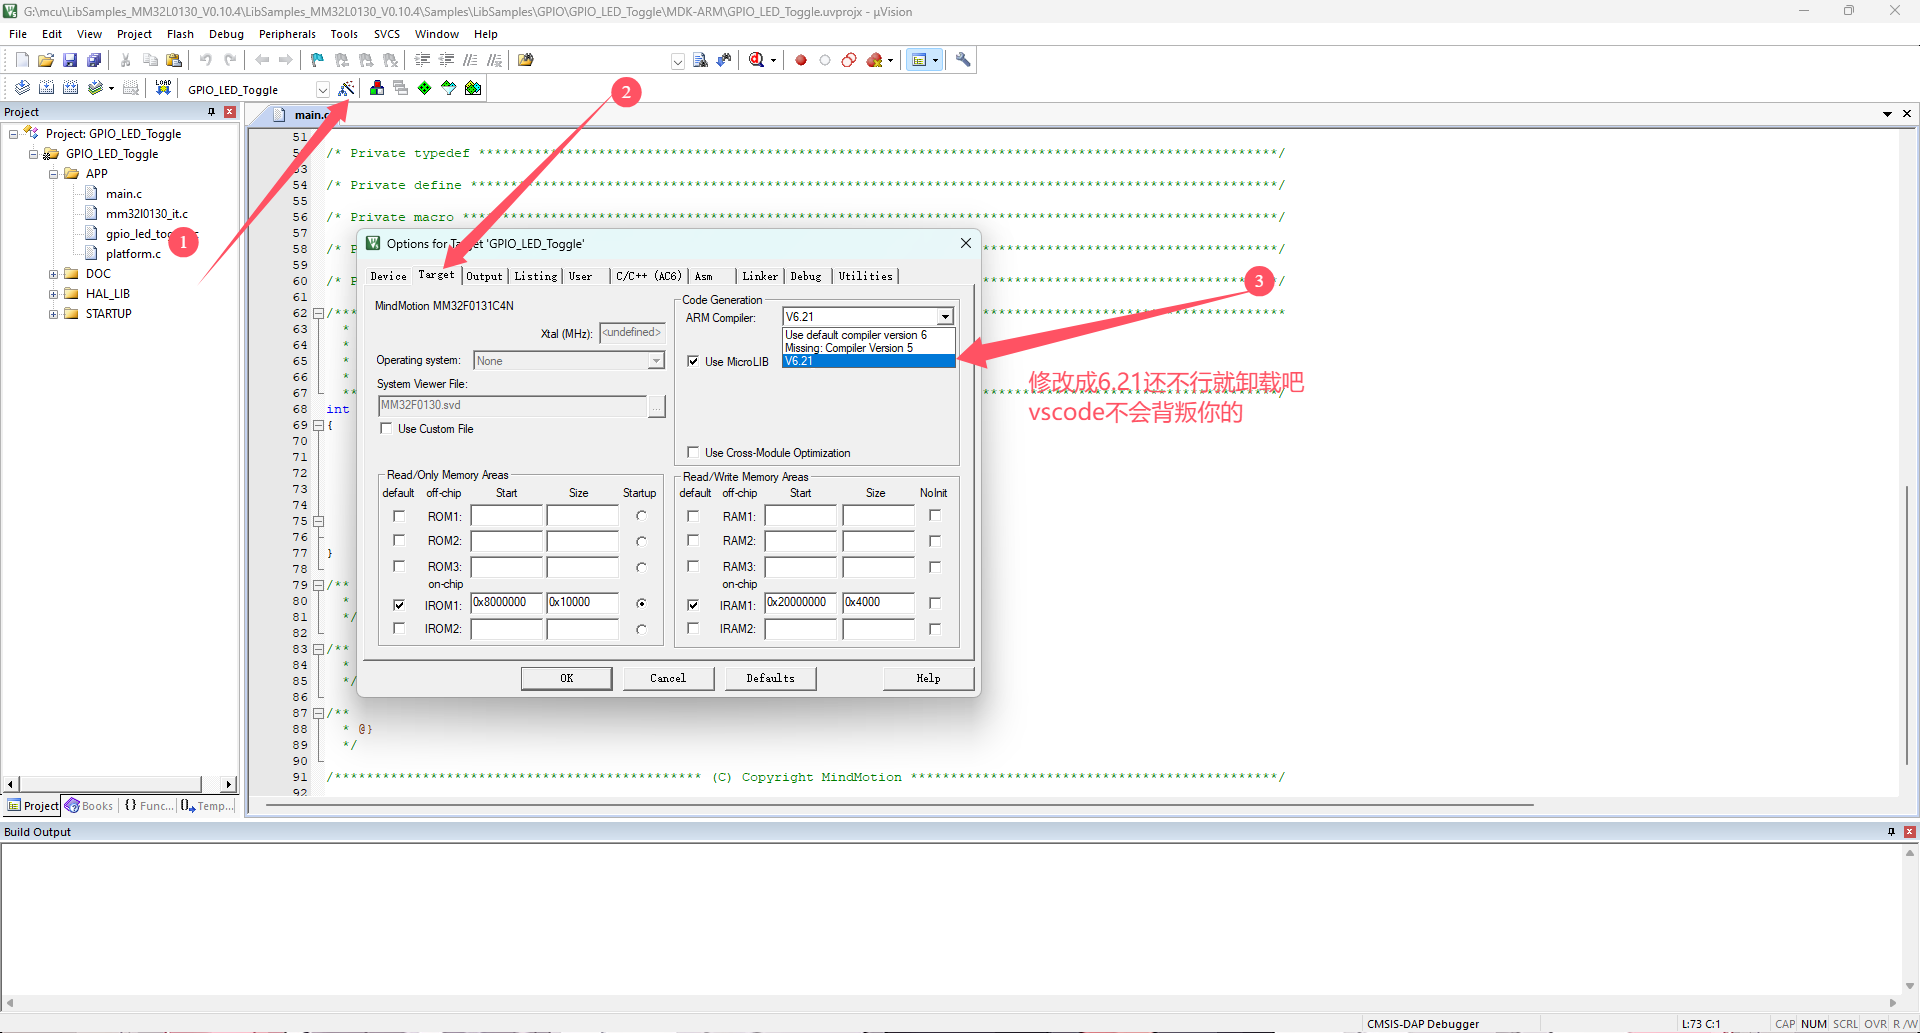The height and width of the screenshot is (1033, 1920).
Task: Enable Use Cross-Module Optimization checkbox
Action: [x=693, y=453]
